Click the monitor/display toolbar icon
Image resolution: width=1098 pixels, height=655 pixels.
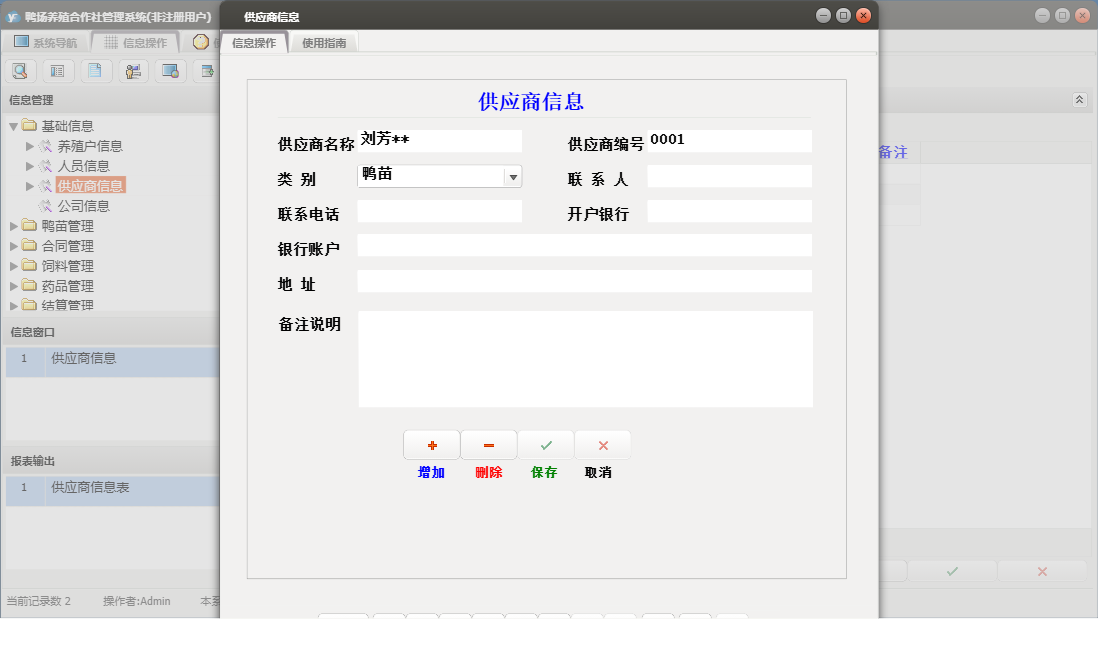[171, 70]
